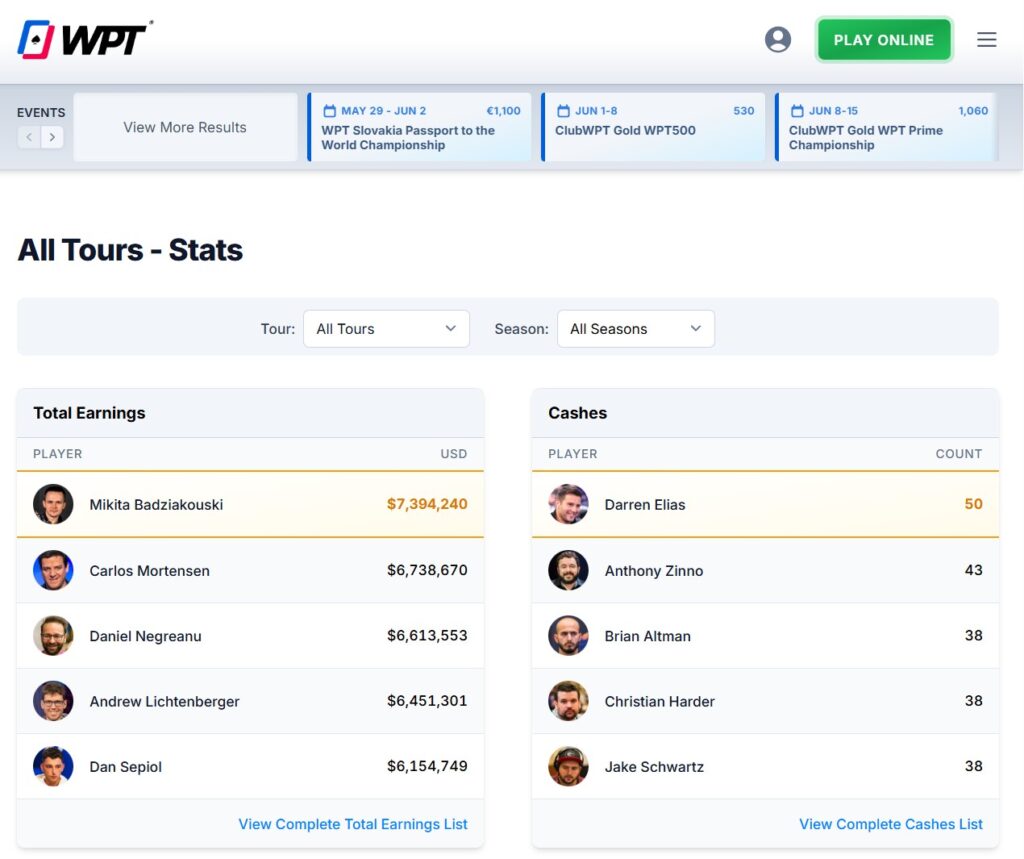Click Darren Elias's cash count 50
Screen dimensions: 1024x859
pos(974,504)
